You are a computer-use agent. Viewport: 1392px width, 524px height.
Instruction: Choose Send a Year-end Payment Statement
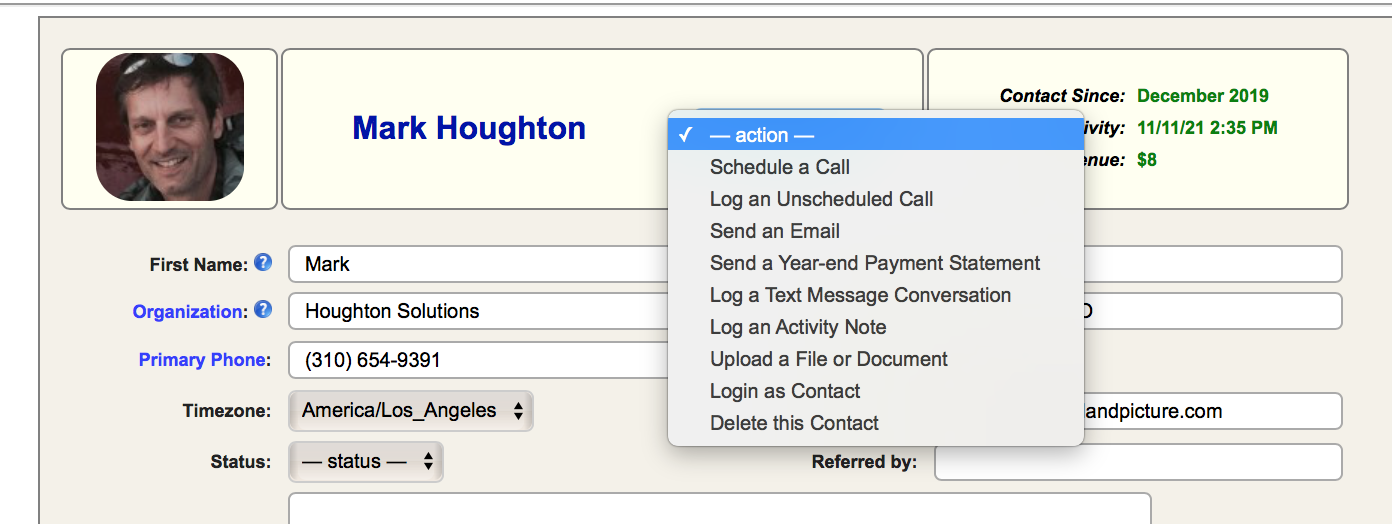(874, 263)
